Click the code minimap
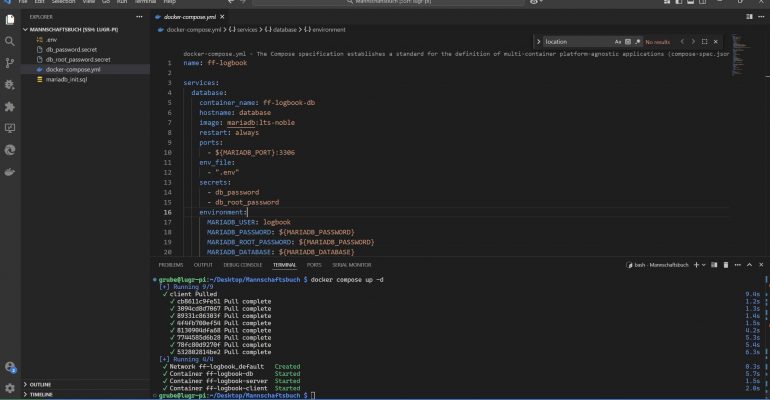The image size is (770, 400). (739, 55)
